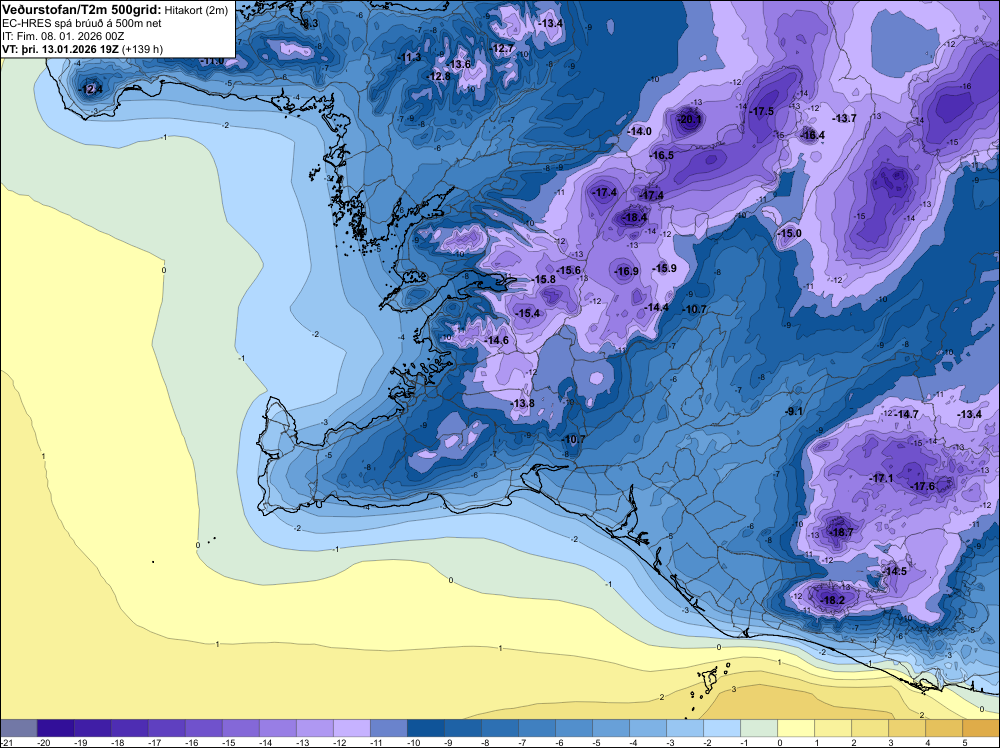
Task: Click the 'VT: þri. 13.01.2026 19Z' valid time
Action: 60,49
